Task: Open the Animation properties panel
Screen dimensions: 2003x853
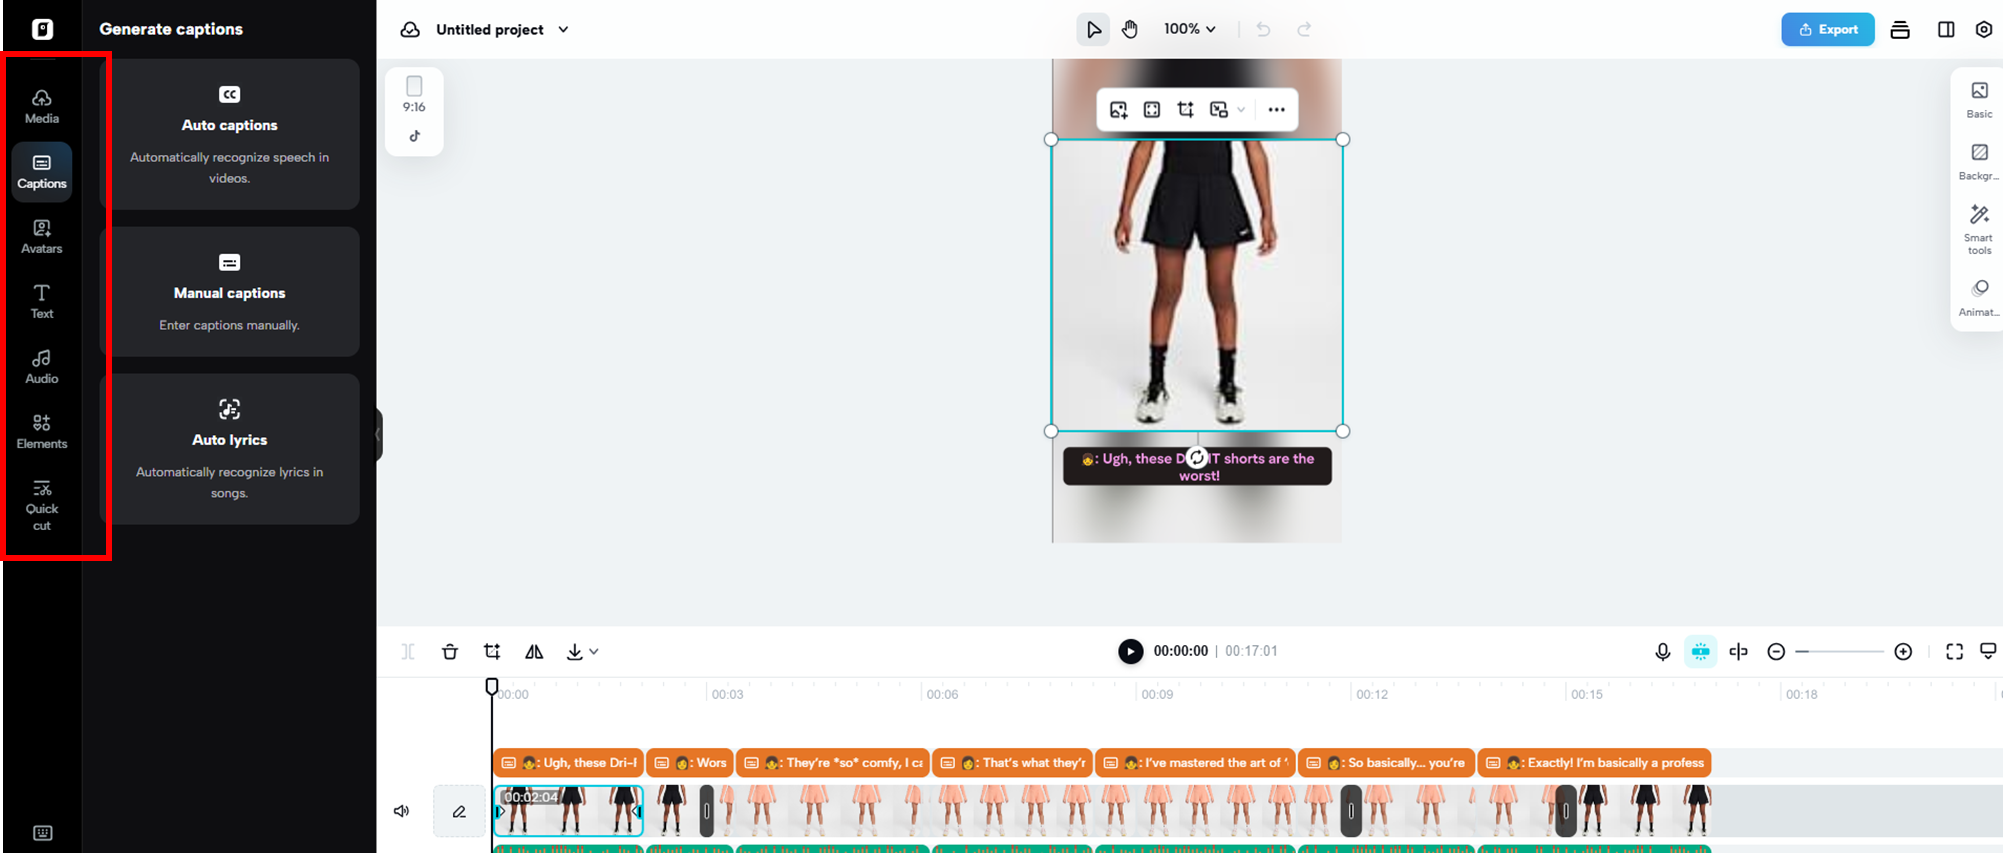Action: pos(1979,297)
